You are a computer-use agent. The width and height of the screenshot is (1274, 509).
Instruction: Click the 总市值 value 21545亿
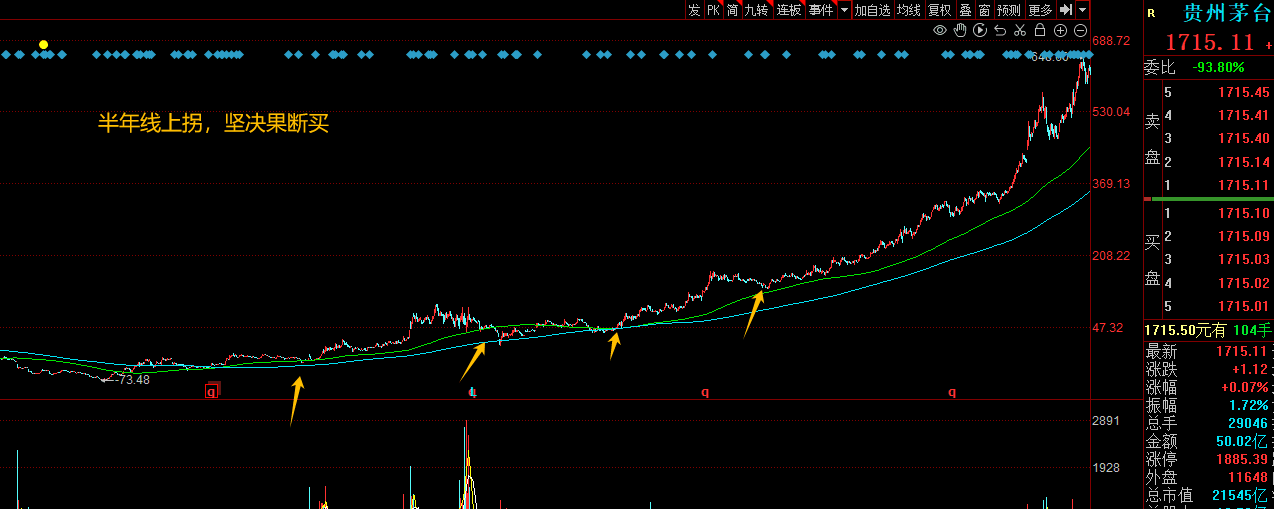(x=1241, y=495)
